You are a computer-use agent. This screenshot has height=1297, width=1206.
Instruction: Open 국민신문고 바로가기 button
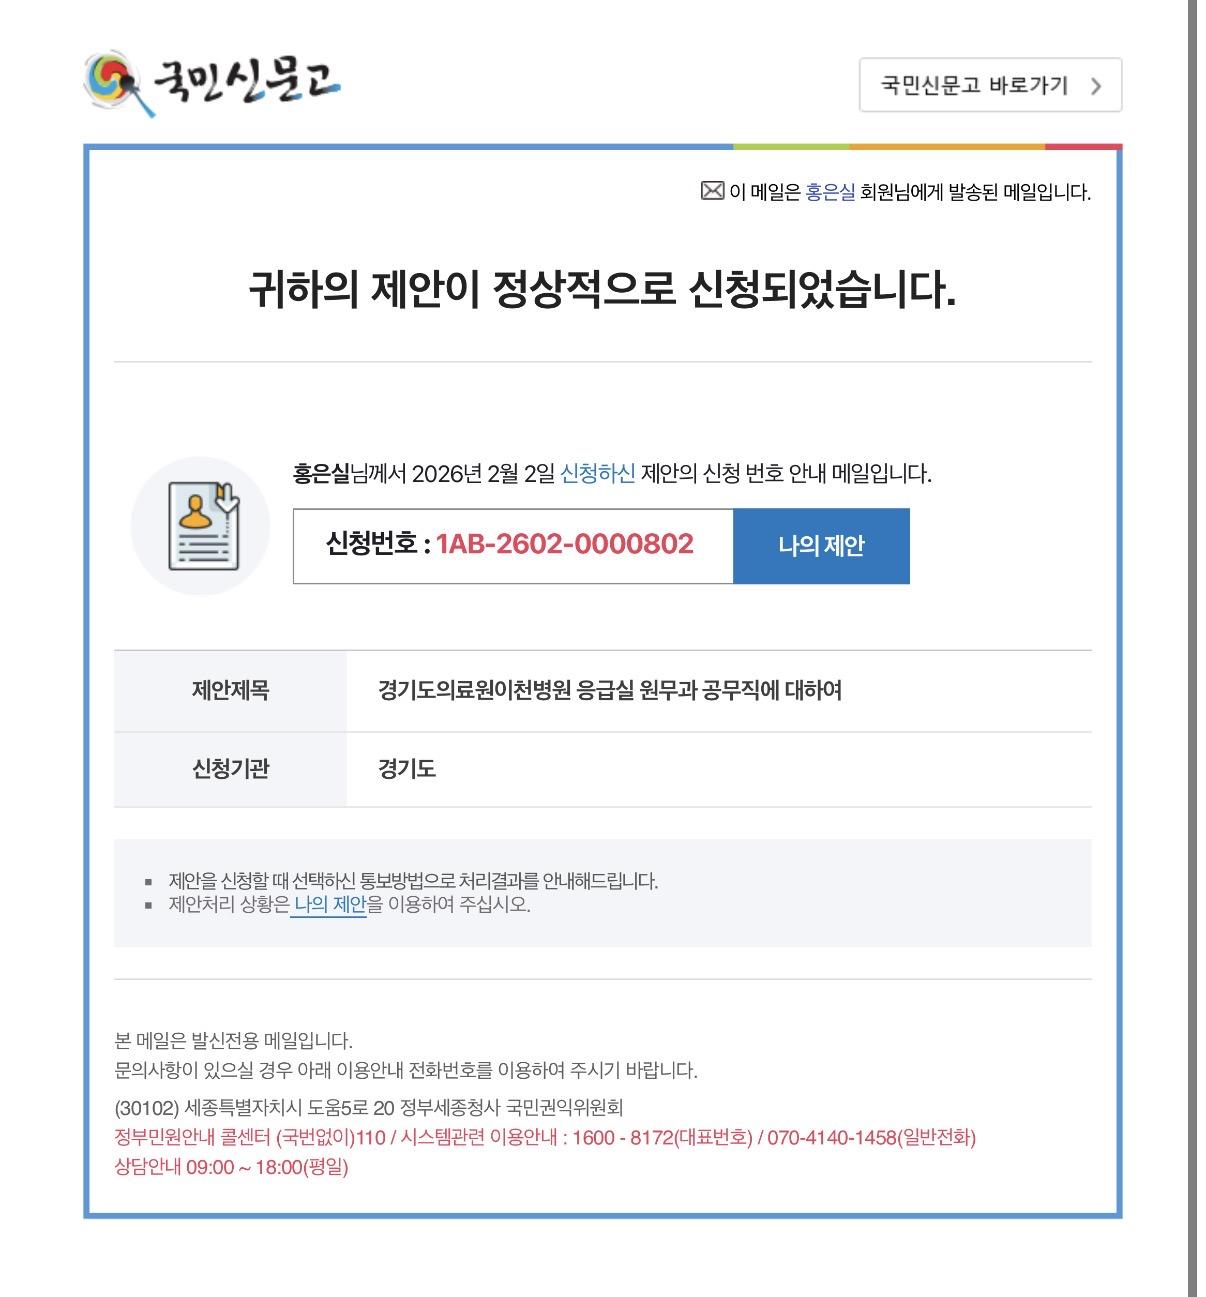(x=990, y=85)
